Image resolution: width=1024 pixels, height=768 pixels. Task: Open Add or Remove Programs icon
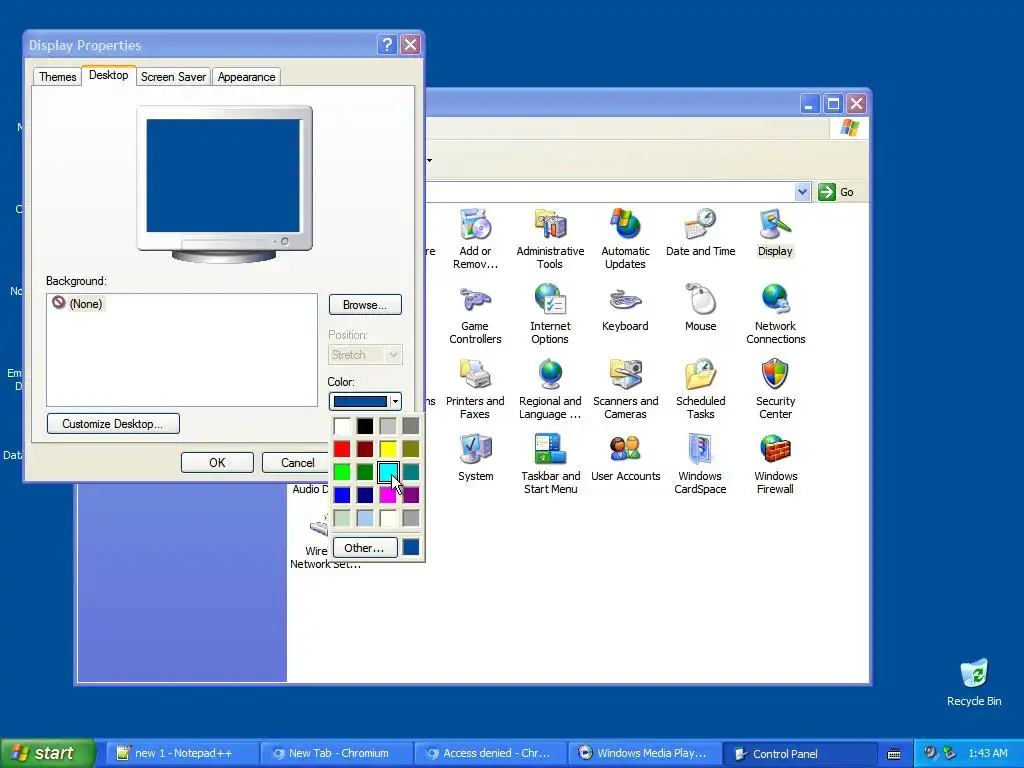475,239
